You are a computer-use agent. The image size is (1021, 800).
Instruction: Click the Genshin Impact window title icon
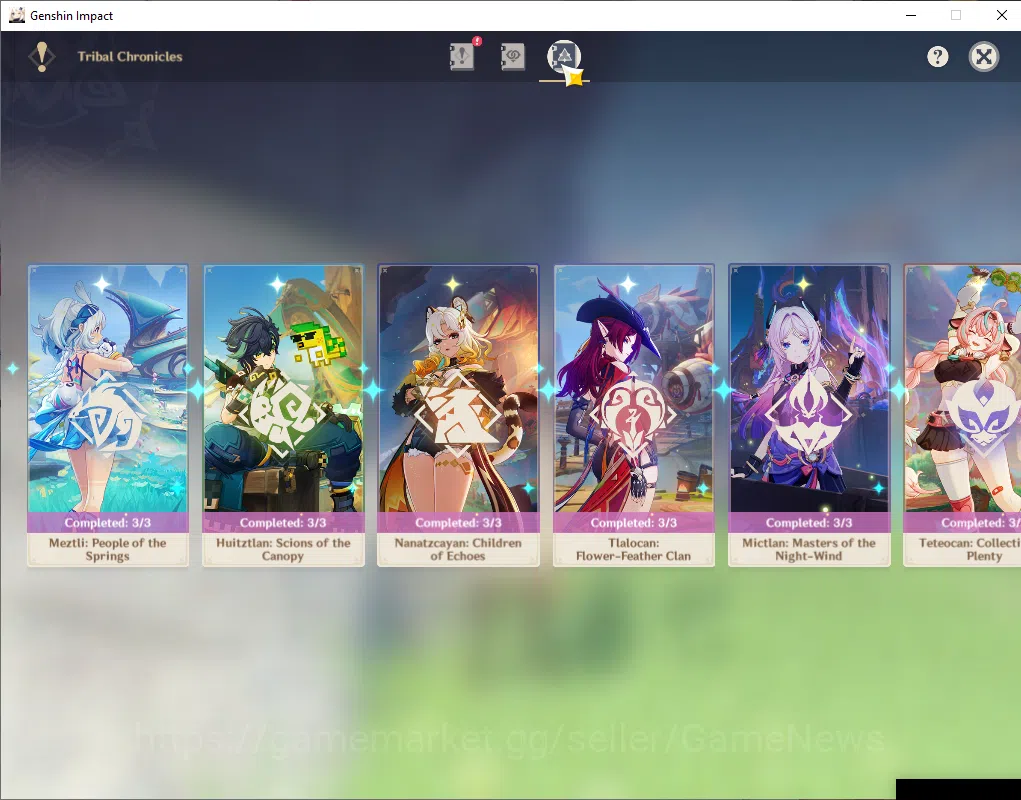(17, 15)
